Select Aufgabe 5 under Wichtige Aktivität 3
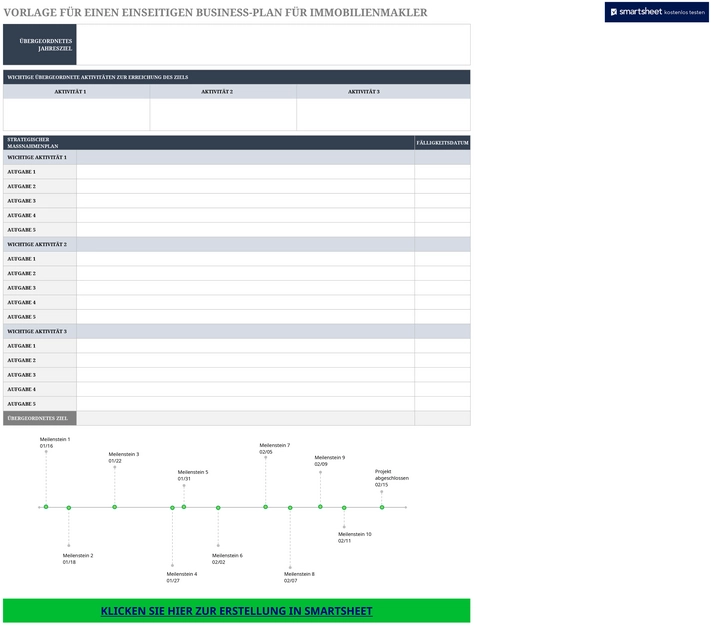 pyautogui.click(x=40, y=404)
